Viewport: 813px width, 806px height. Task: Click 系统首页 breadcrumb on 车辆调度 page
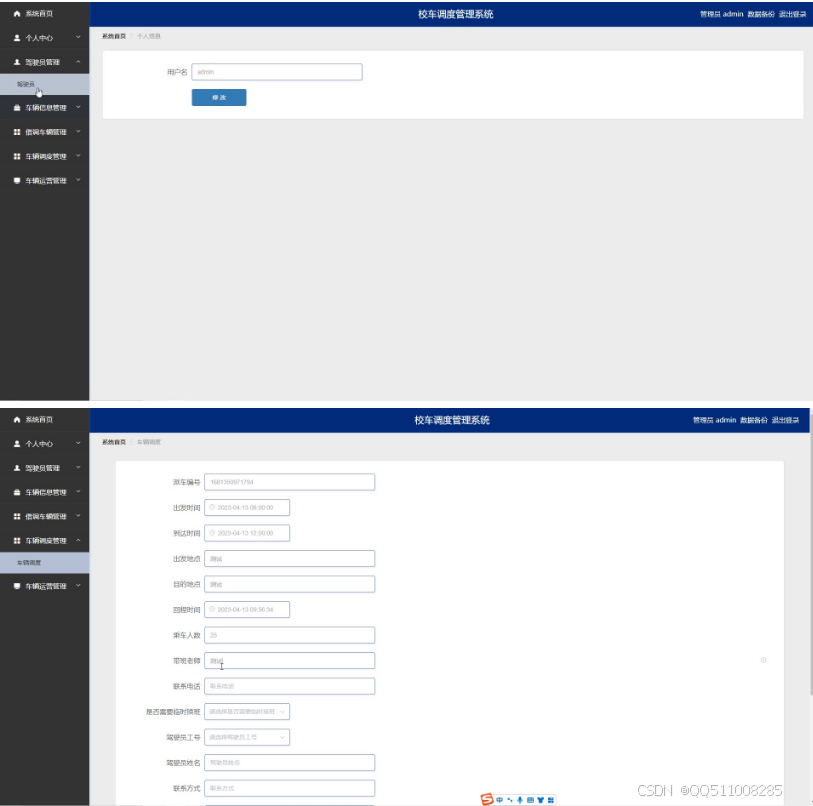[114, 442]
